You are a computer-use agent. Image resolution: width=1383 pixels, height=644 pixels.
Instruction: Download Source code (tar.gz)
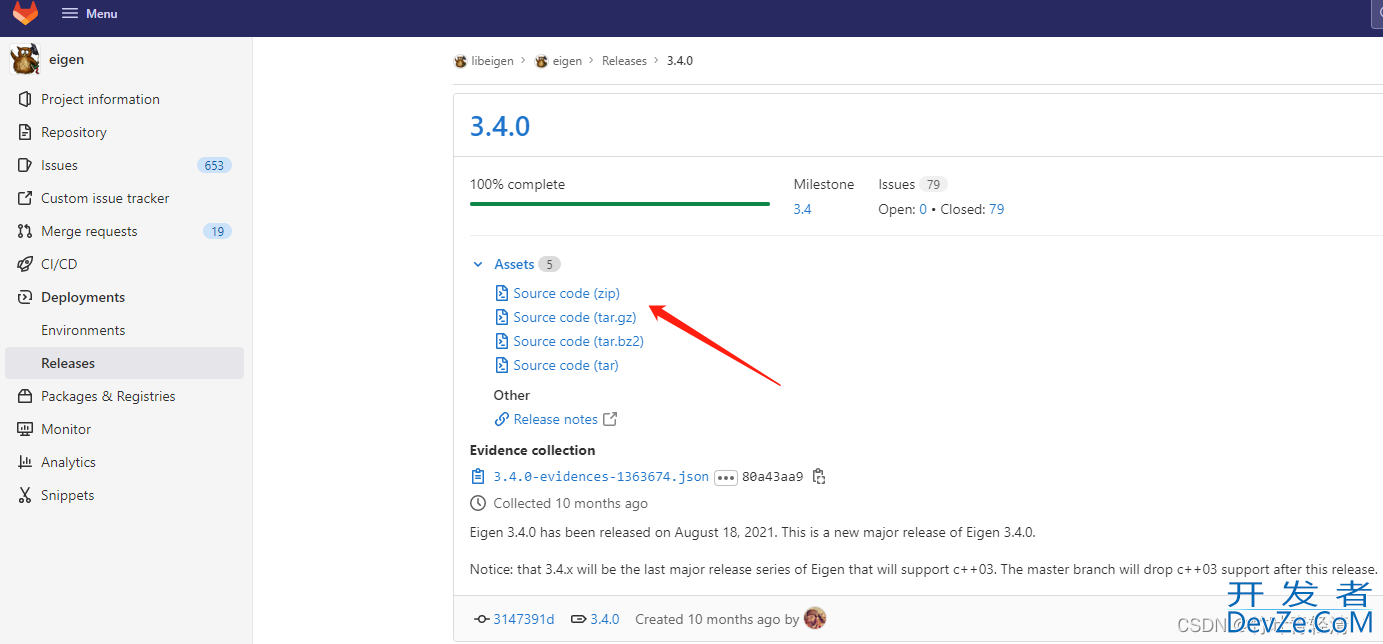coord(574,317)
